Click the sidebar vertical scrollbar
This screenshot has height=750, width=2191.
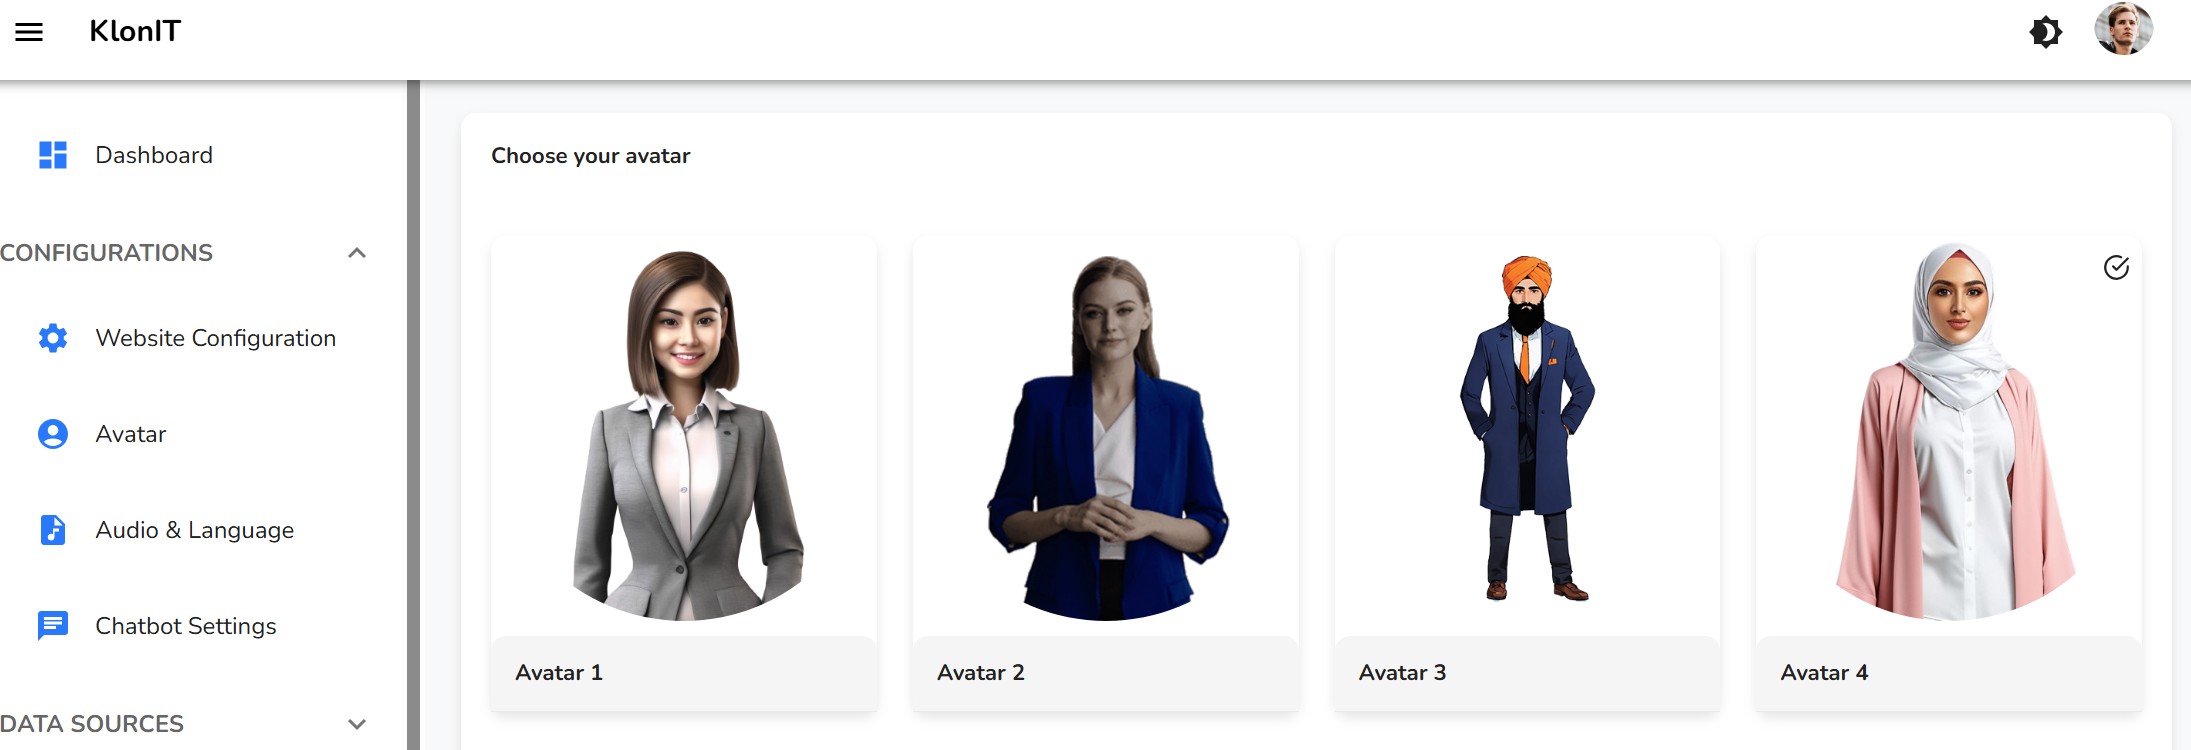pyautogui.click(x=413, y=415)
